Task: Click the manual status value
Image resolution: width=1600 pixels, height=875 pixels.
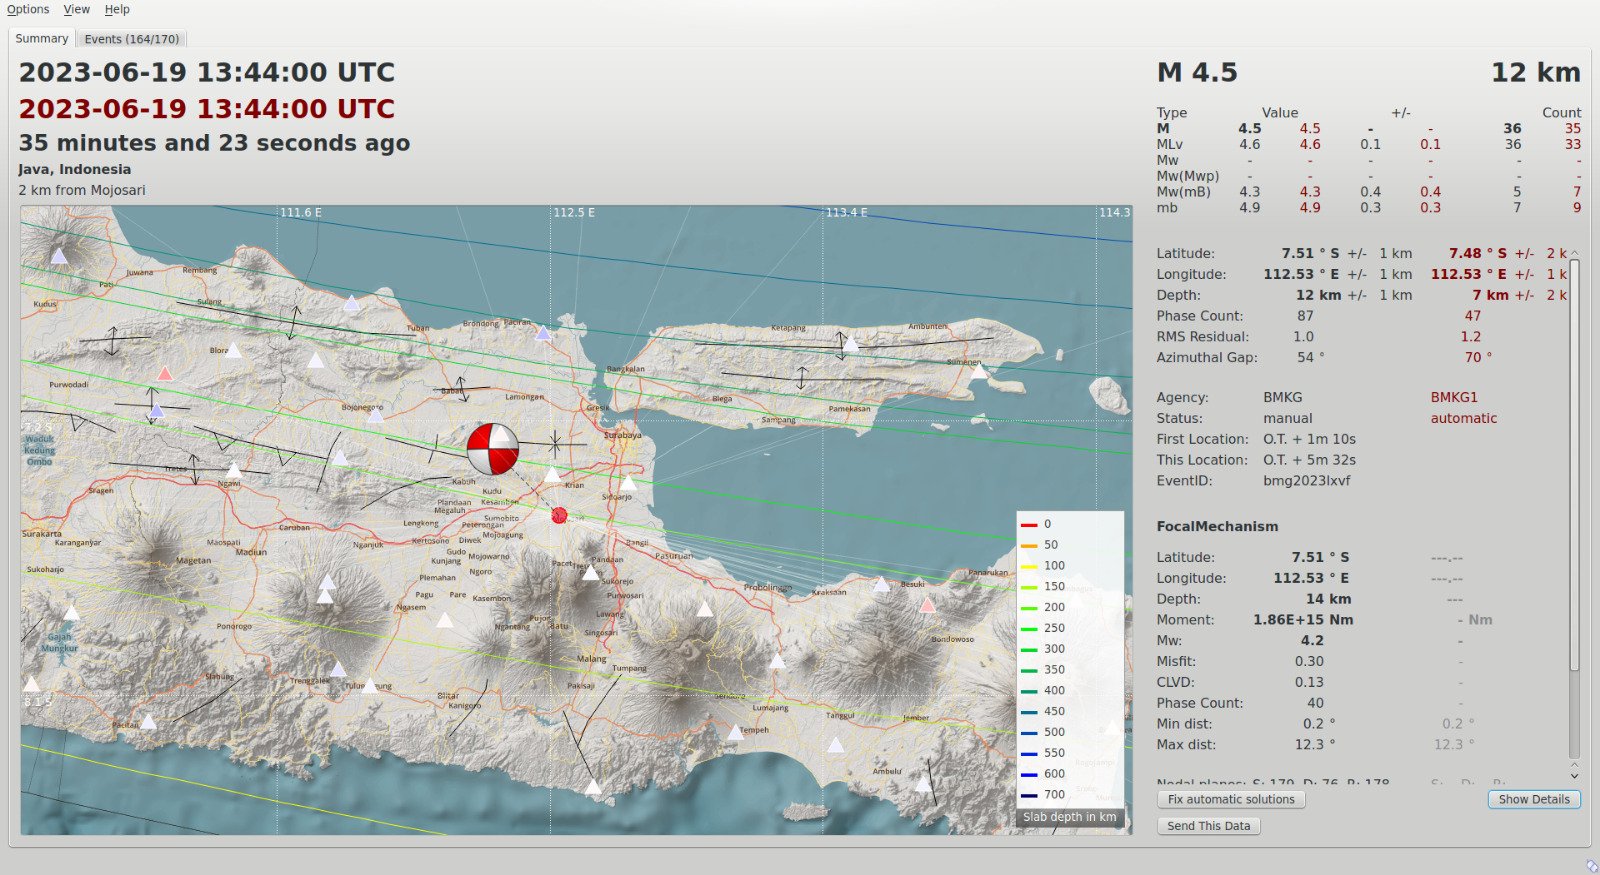Action: 1288,418
